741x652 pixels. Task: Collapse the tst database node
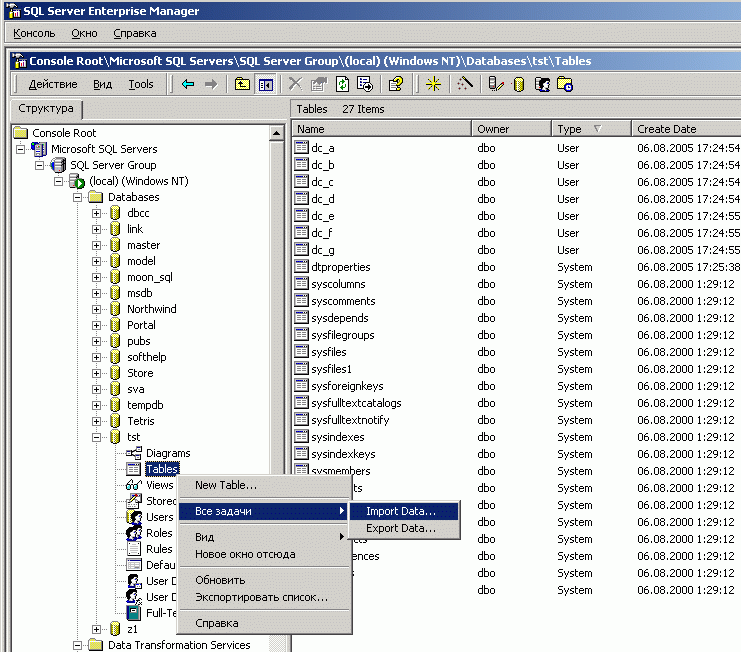point(96,438)
